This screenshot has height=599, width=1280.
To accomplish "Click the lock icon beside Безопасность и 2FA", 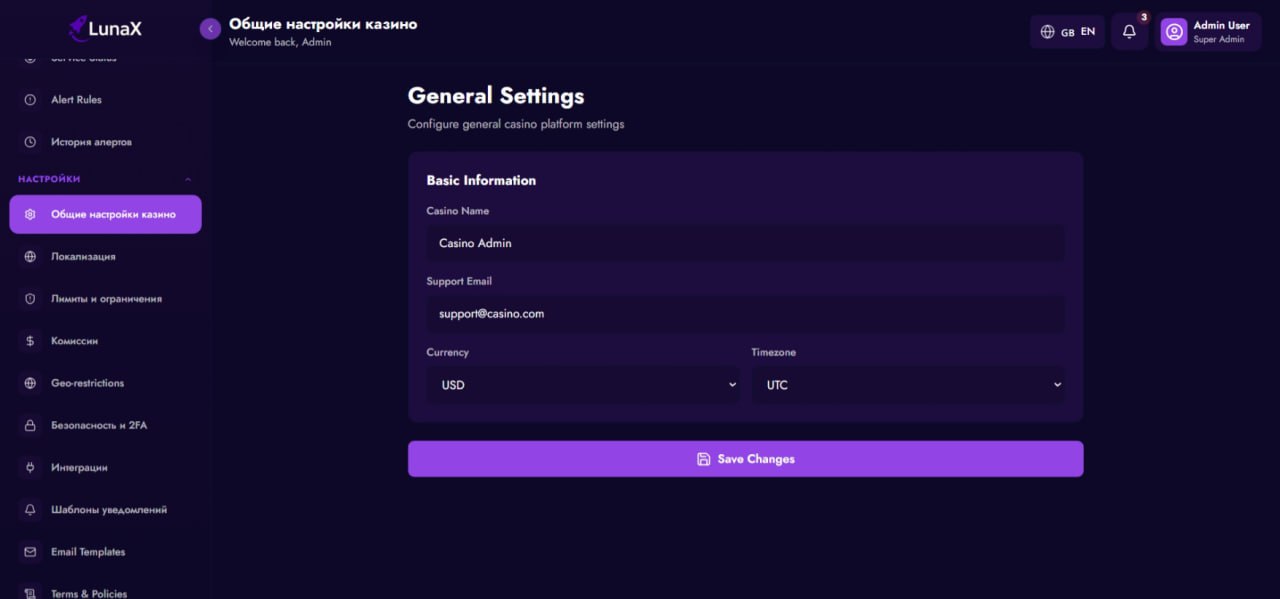I will click(x=30, y=425).
